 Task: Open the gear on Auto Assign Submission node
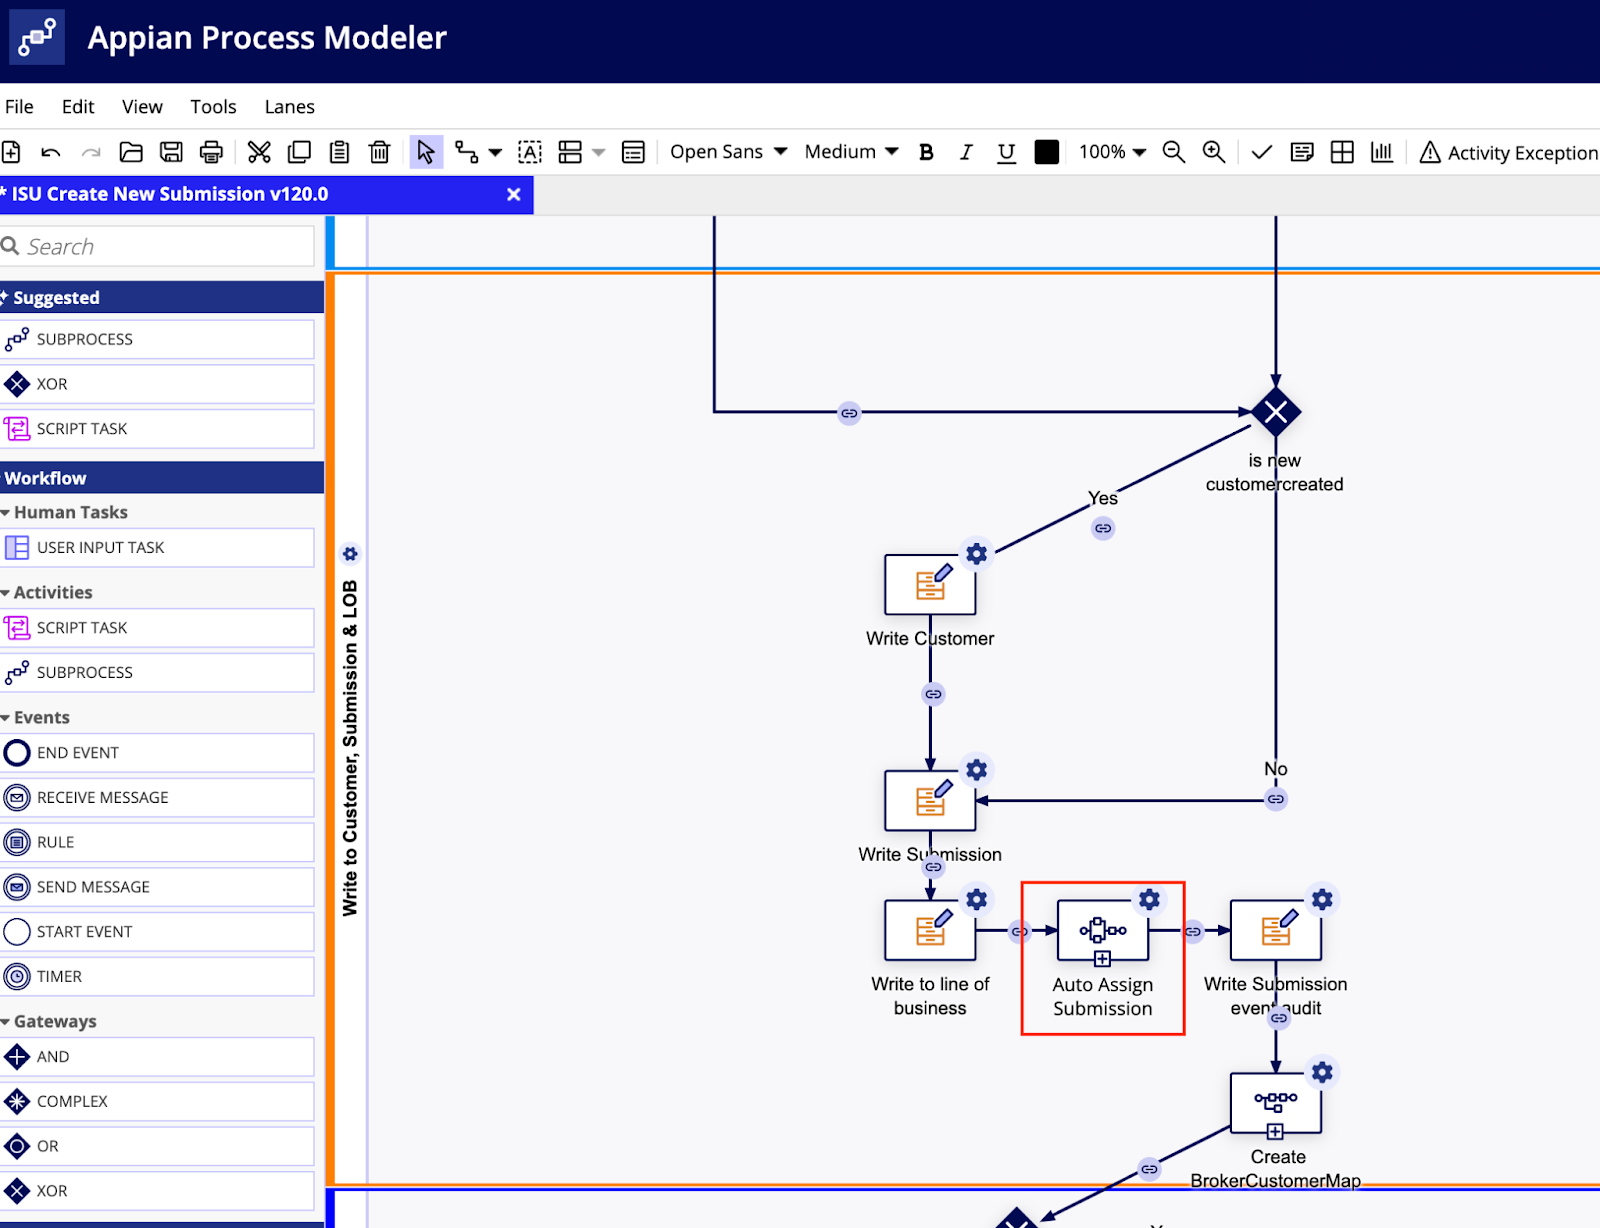pos(1150,899)
